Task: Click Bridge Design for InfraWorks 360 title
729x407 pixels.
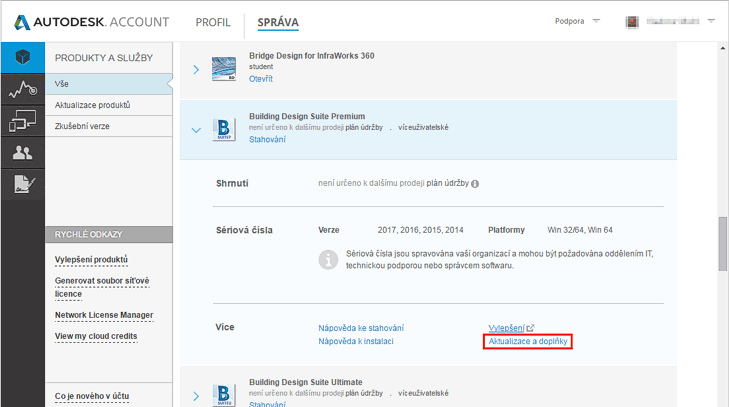Action: (311, 56)
